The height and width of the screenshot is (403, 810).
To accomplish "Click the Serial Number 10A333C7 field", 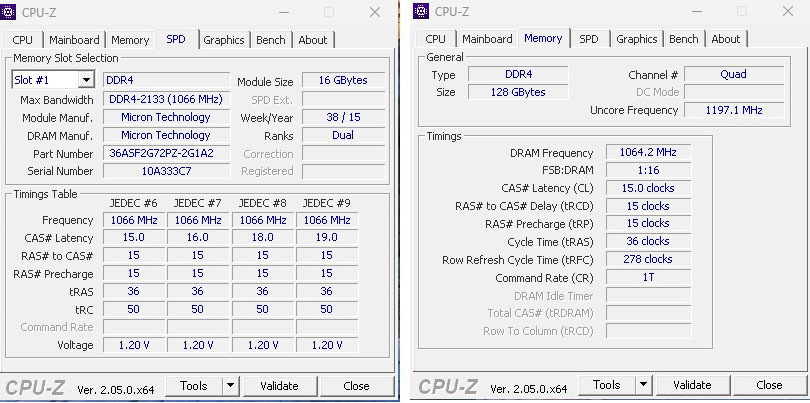I will (x=166, y=171).
